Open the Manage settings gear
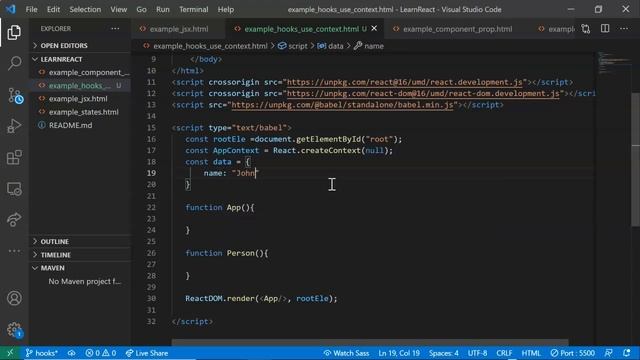The height and width of the screenshot is (360, 640). pyautogui.click(x=14, y=329)
